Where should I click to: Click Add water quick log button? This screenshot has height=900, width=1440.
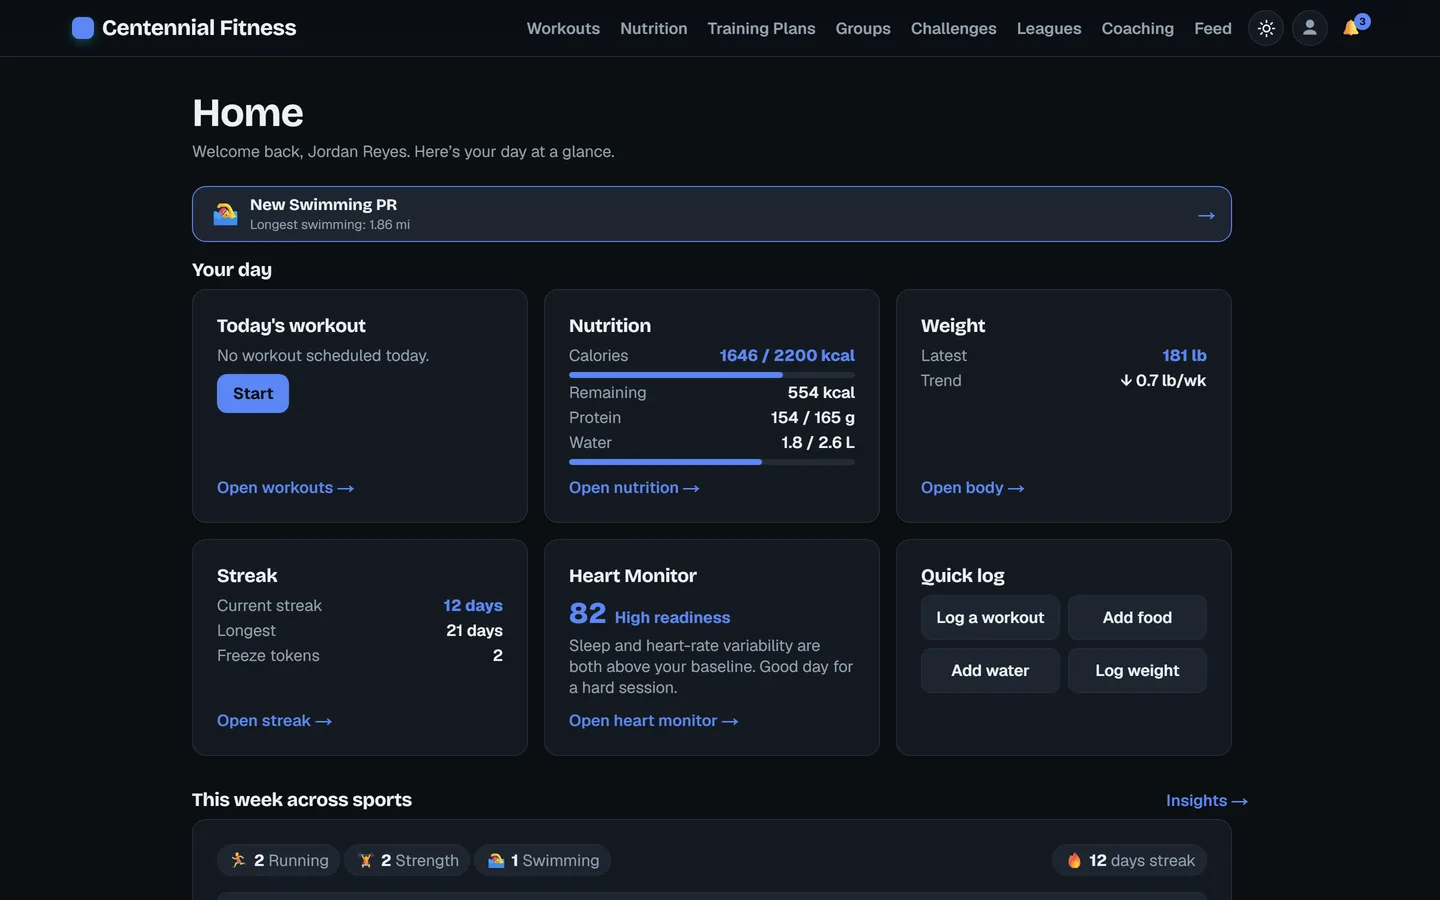(990, 671)
